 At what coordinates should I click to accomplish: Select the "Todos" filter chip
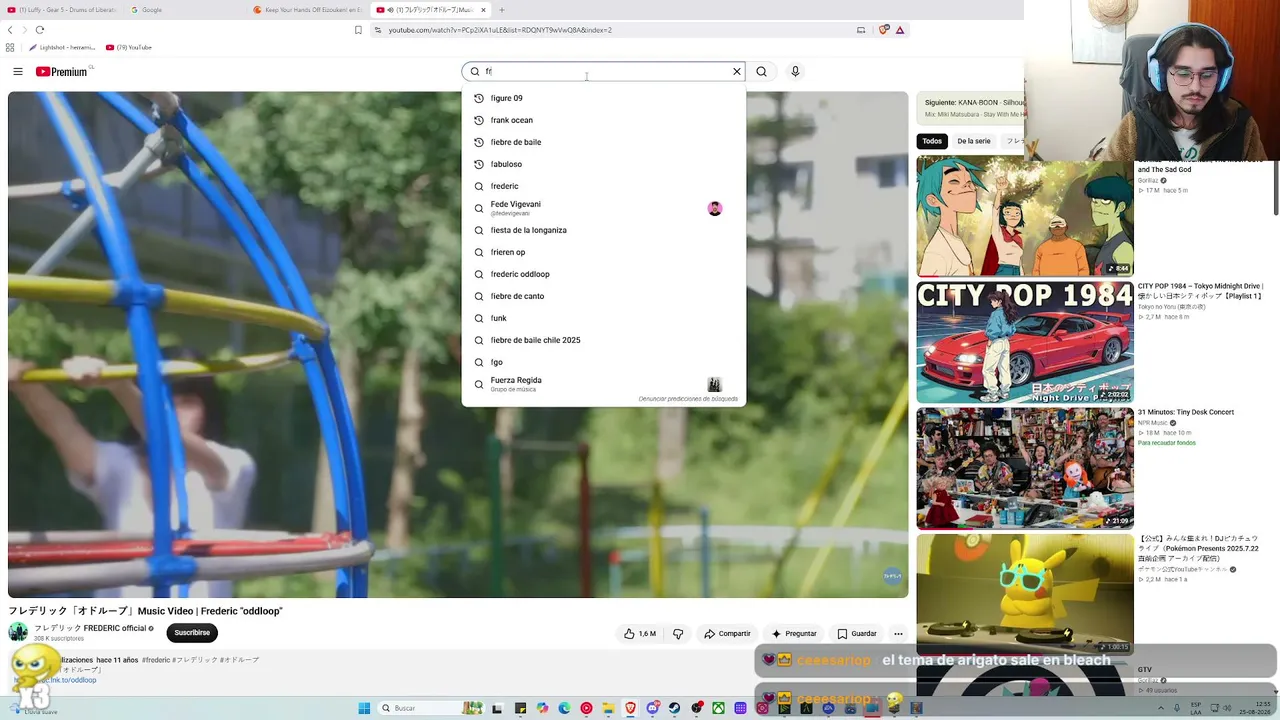coord(932,141)
